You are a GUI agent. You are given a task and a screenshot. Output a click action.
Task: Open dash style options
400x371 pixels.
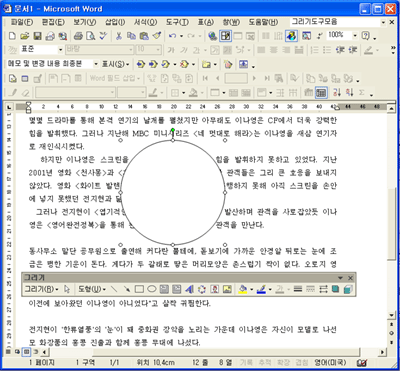(310, 289)
